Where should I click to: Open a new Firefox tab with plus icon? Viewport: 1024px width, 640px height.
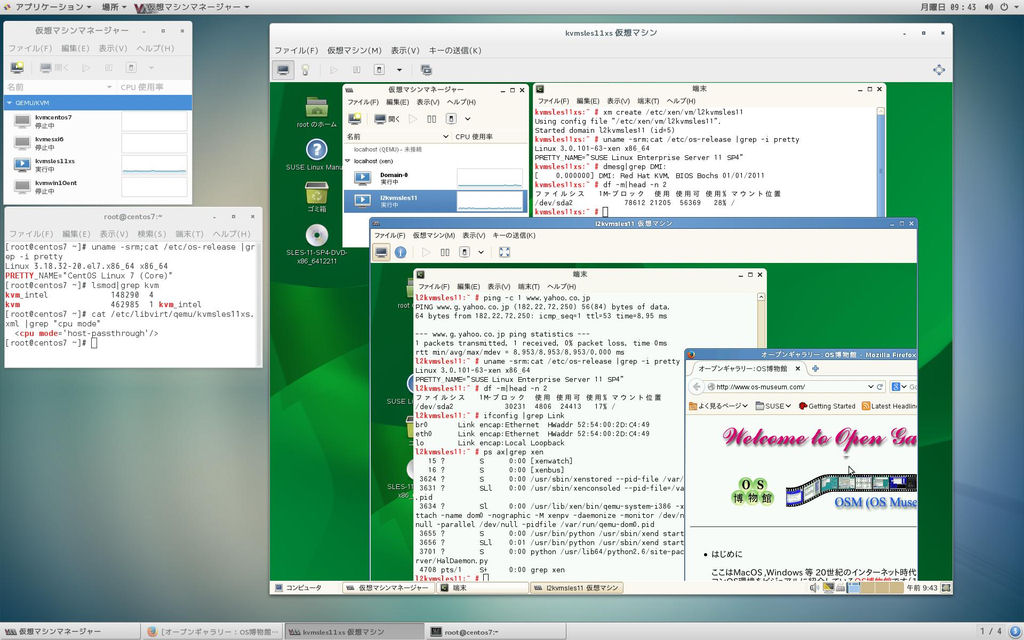(x=815, y=368)
